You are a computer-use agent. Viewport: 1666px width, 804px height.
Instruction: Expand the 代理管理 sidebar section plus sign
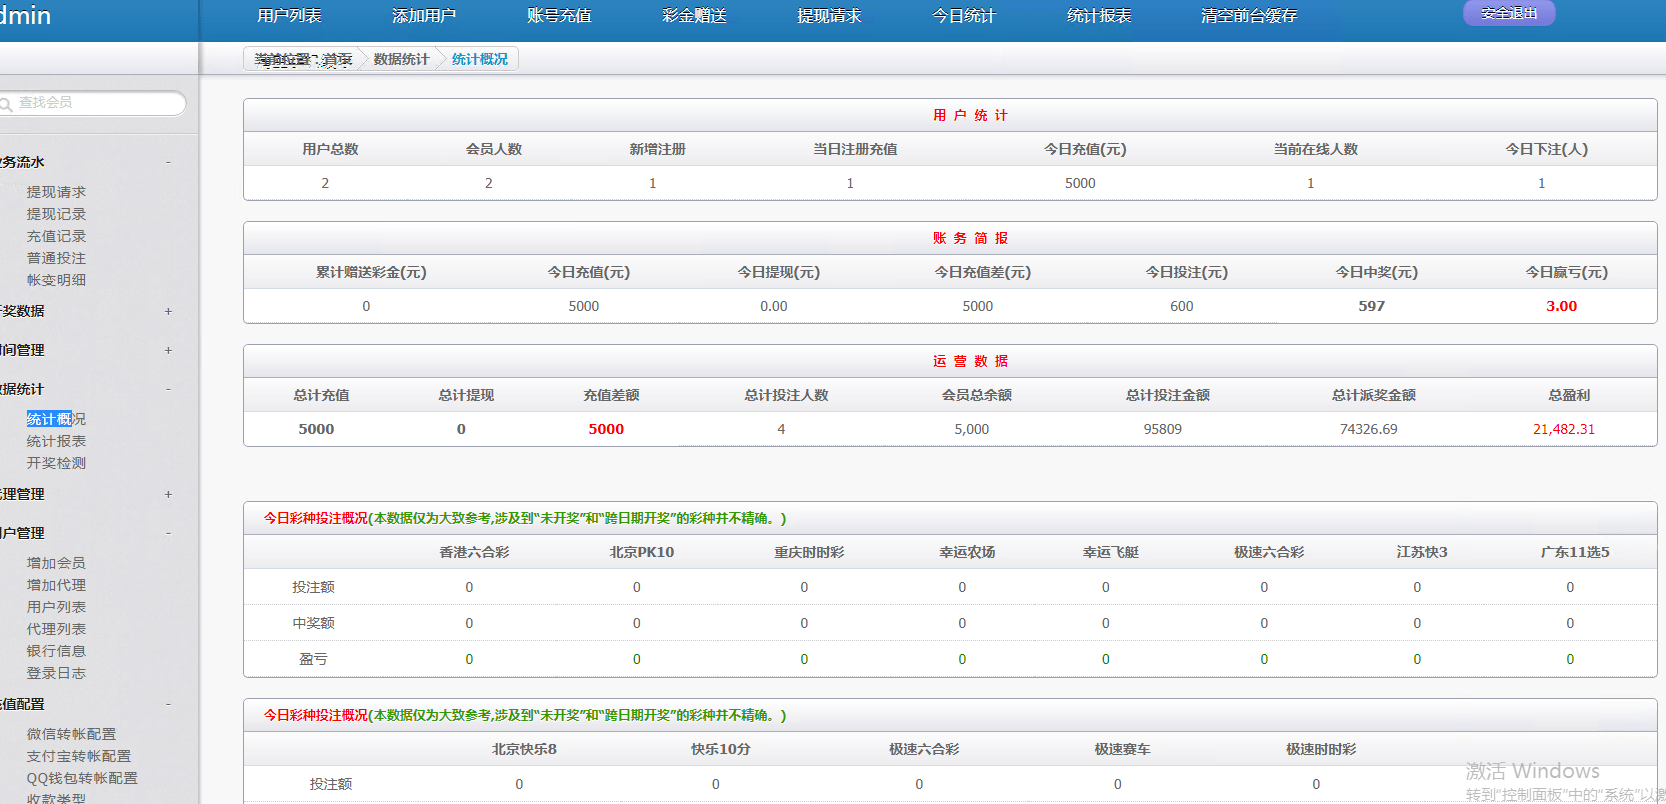(168, 494)
